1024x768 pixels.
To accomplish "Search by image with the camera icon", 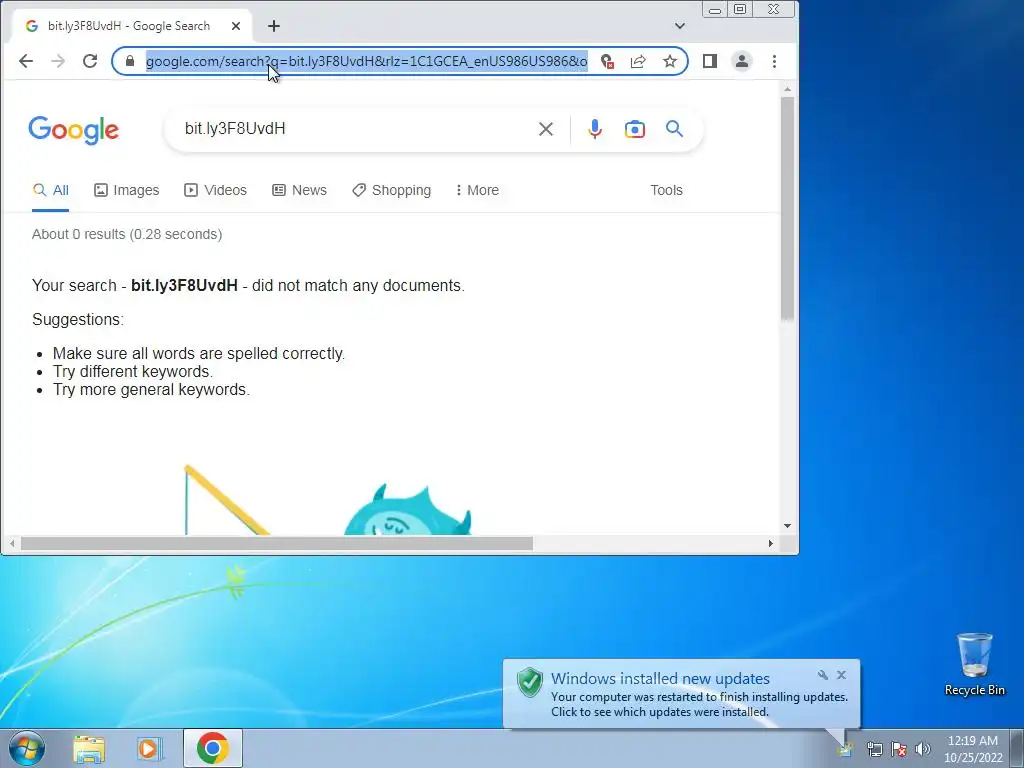I will point(635,129).
